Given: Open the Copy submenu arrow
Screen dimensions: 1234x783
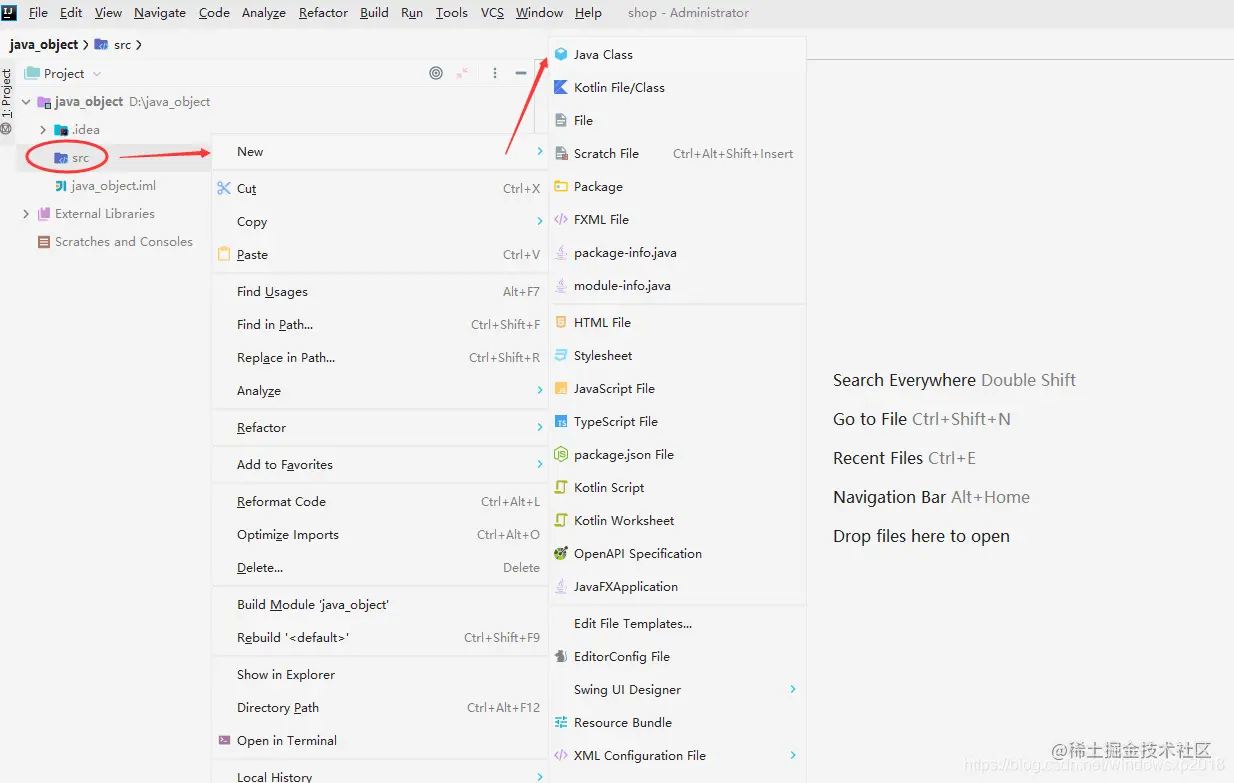Looking at the screenshot, I should (540, 221).
